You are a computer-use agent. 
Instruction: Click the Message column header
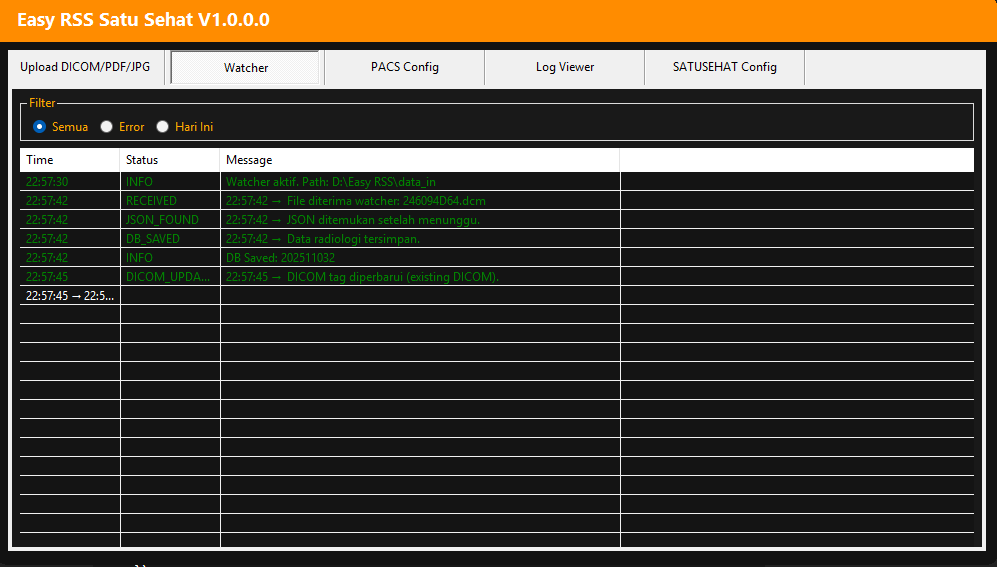[419, 160]
